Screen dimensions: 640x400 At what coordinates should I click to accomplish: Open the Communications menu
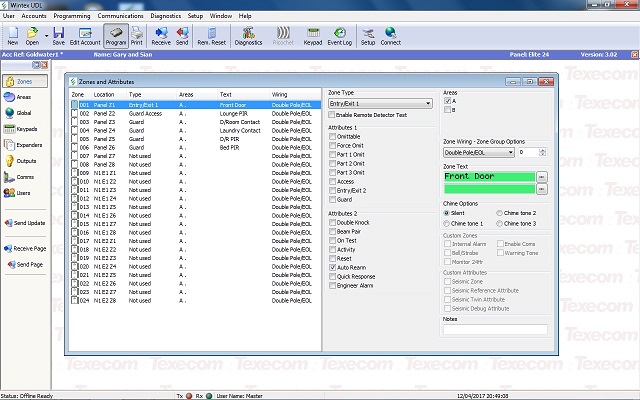point(119,17)
